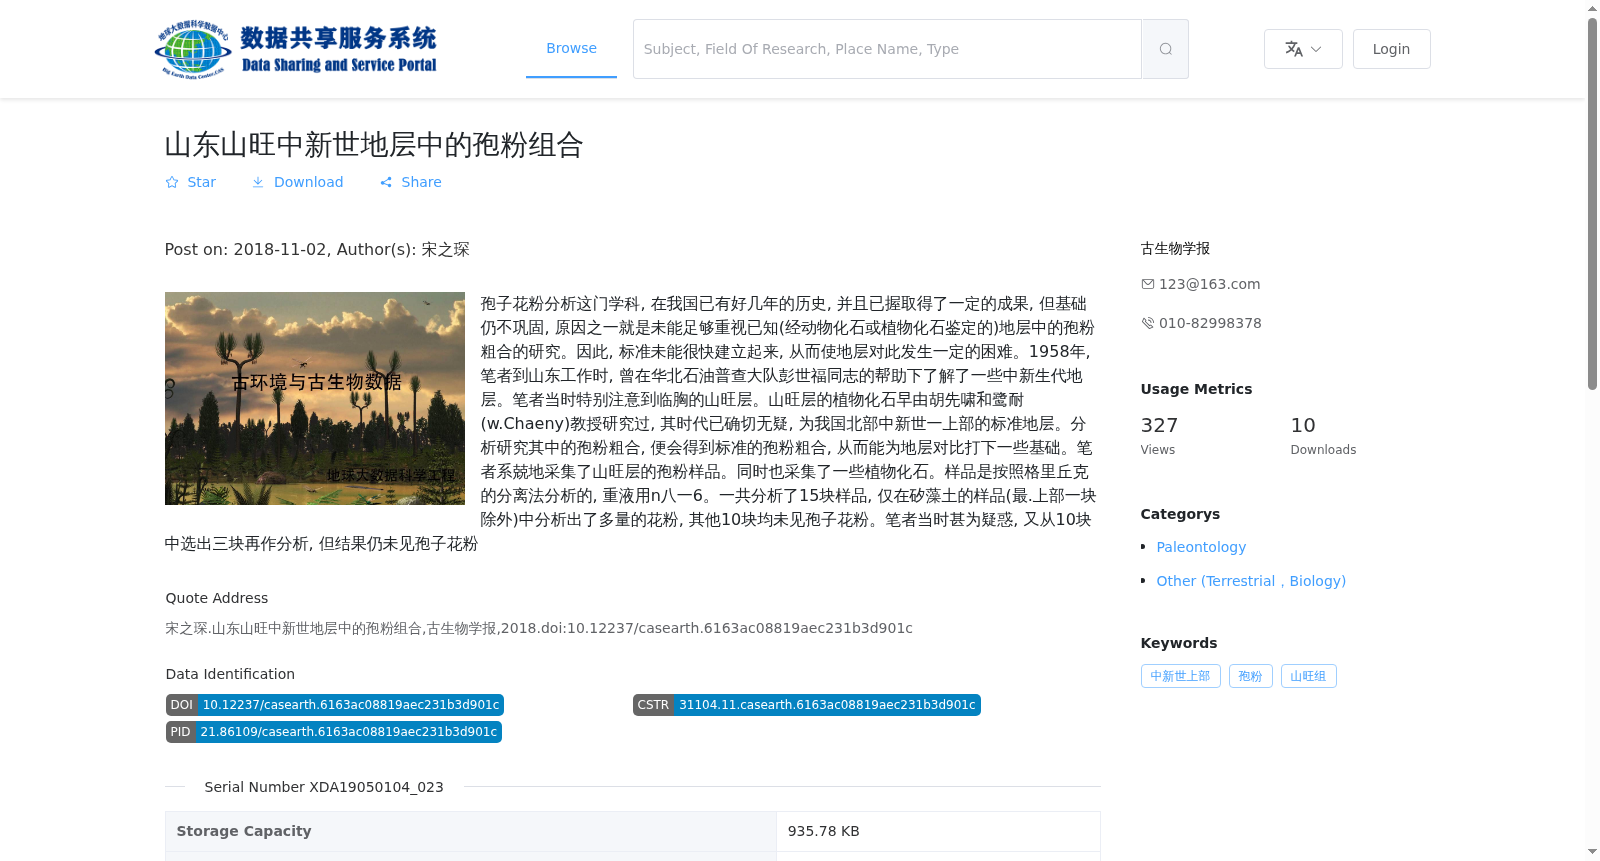
Task: Click the vertical page scrollbar thumb
Action: pyautogui.click(x=1592, y=204)
